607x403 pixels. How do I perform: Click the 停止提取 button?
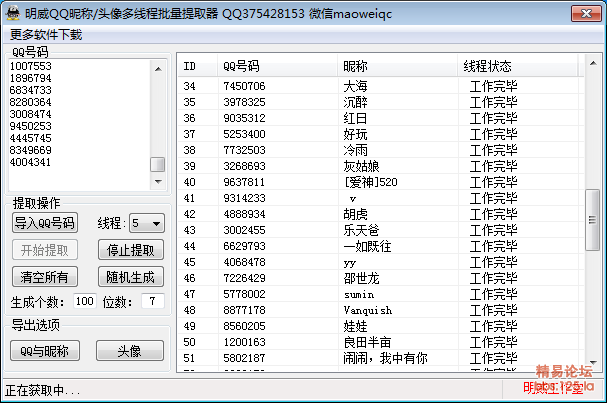131,250
